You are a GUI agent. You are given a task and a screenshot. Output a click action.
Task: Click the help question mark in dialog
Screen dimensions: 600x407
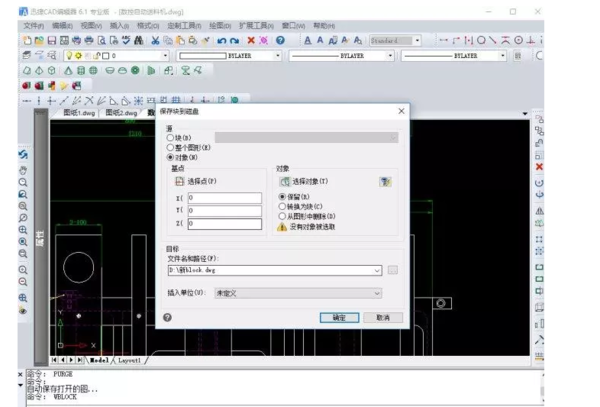tap(167, 317)
